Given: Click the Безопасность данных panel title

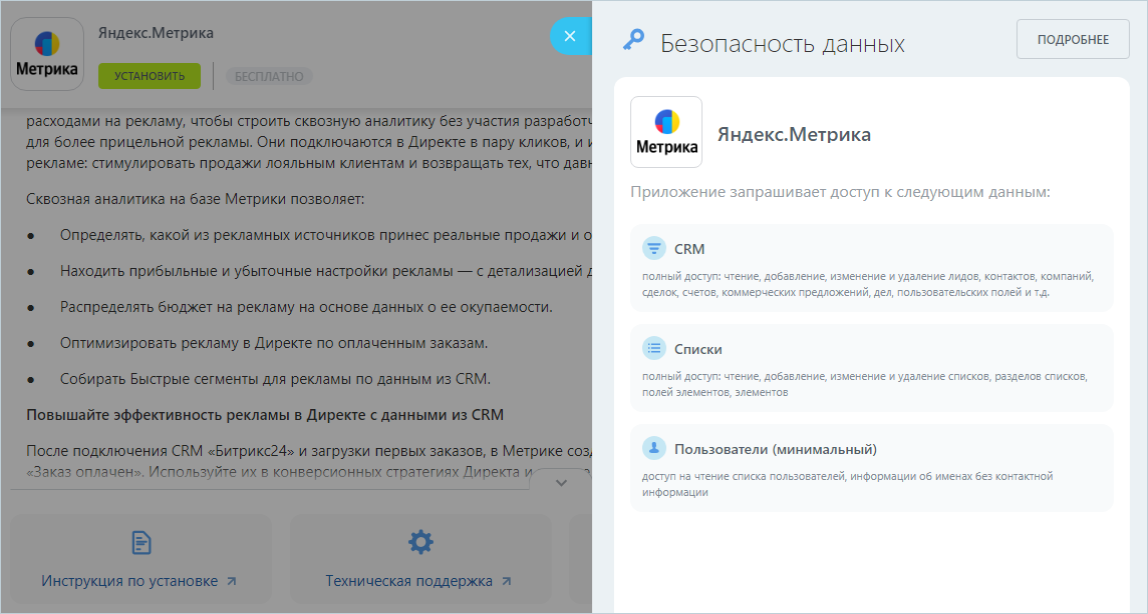Looking at the screenshot, I should pyautogui.click(x=783, y=44).
